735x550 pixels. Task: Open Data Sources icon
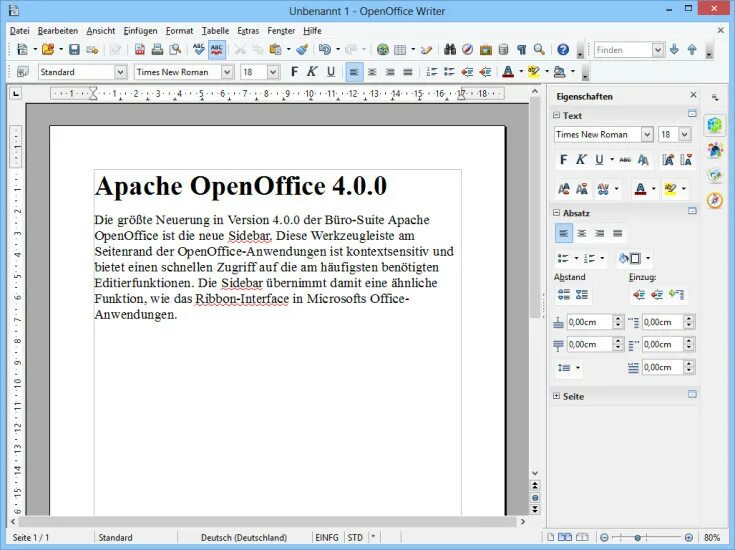503,49
